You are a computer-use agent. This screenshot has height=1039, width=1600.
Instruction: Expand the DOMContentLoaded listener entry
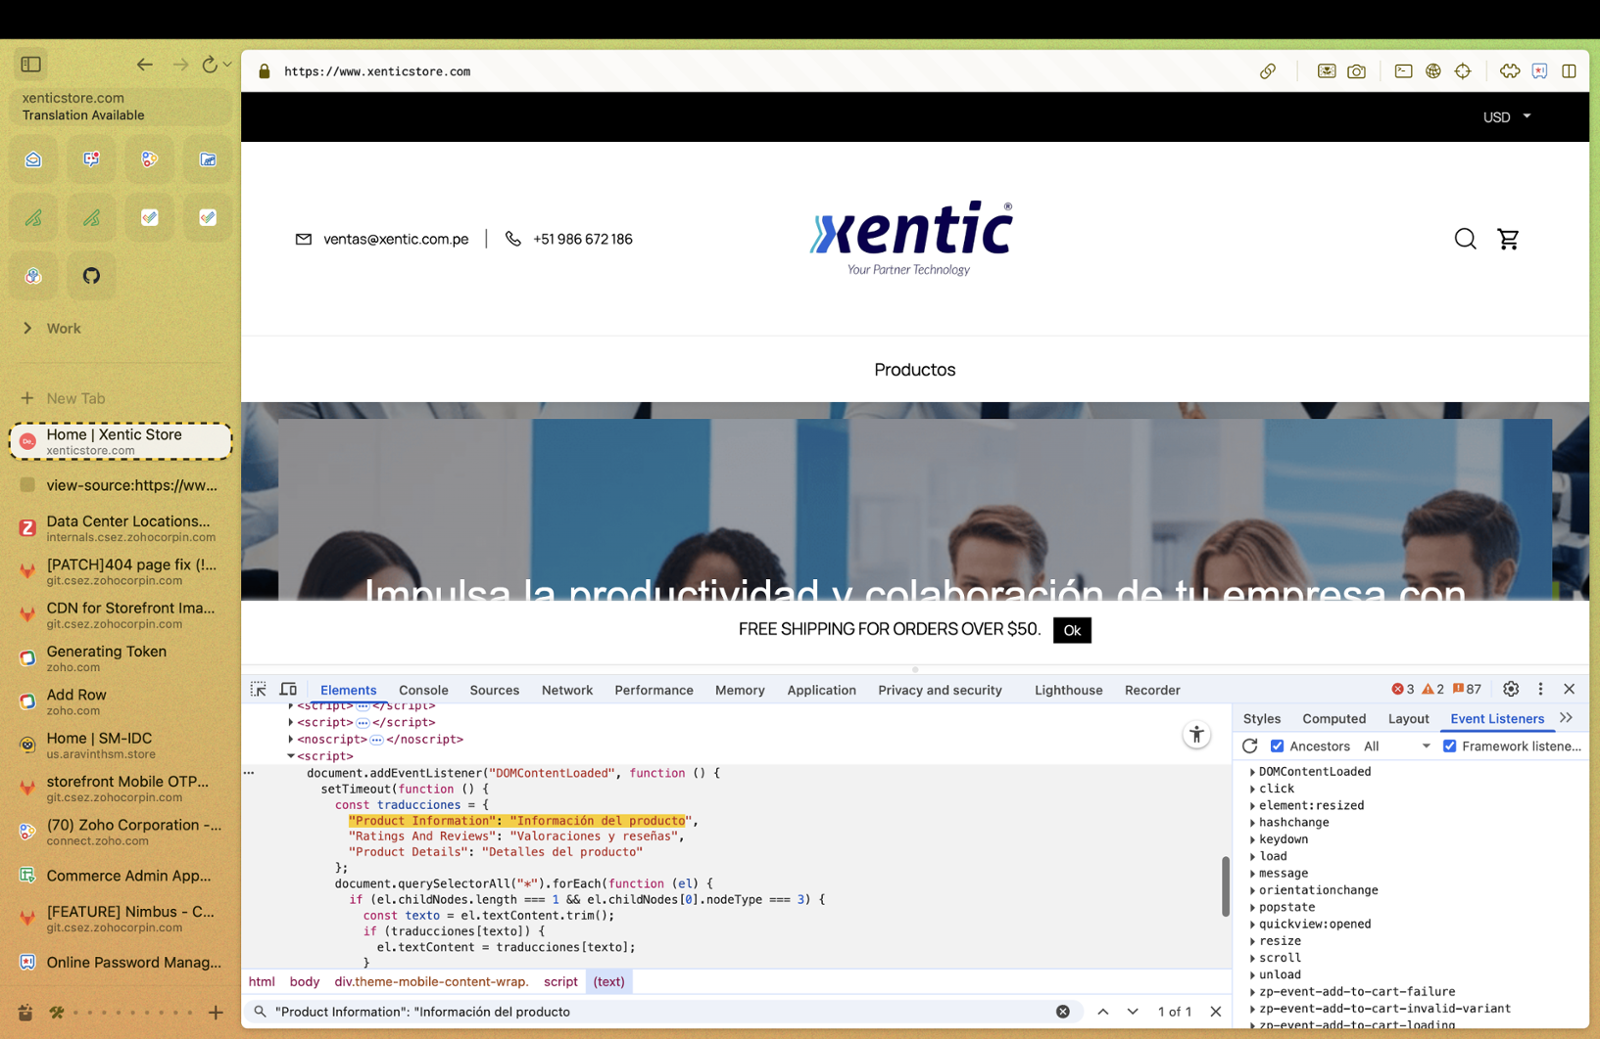coord(1252,772)
